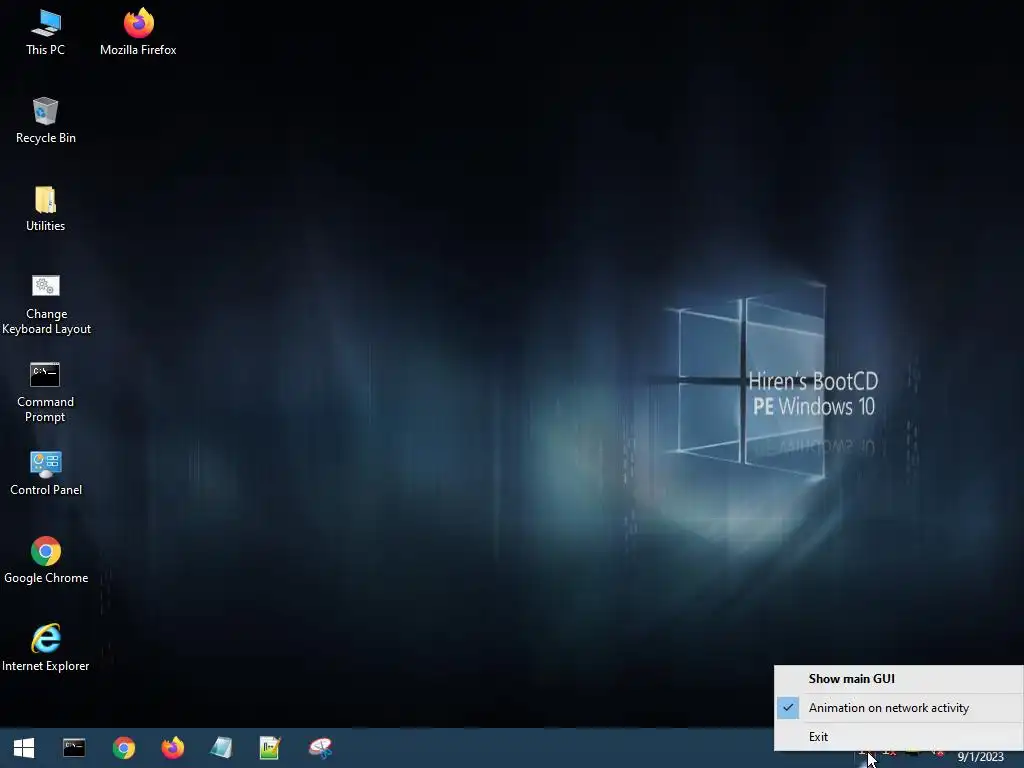Launch Chrome from the taskbar
Viewport: 1024px width, 768px height.
pyautogui.click(x=123, y=748)
